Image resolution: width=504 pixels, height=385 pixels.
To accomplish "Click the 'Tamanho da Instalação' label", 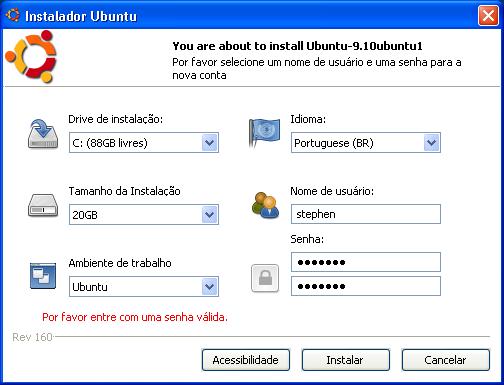I will click(124, 191).
